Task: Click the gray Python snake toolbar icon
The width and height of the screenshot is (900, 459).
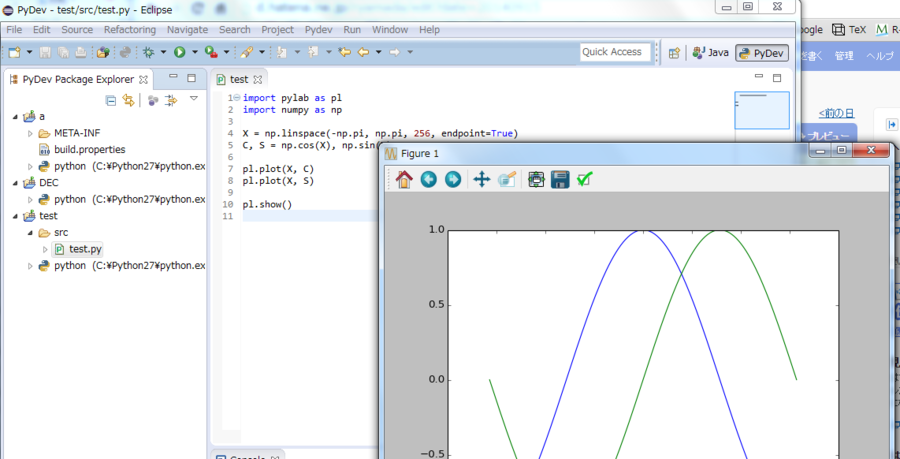Action: (125, 52)
